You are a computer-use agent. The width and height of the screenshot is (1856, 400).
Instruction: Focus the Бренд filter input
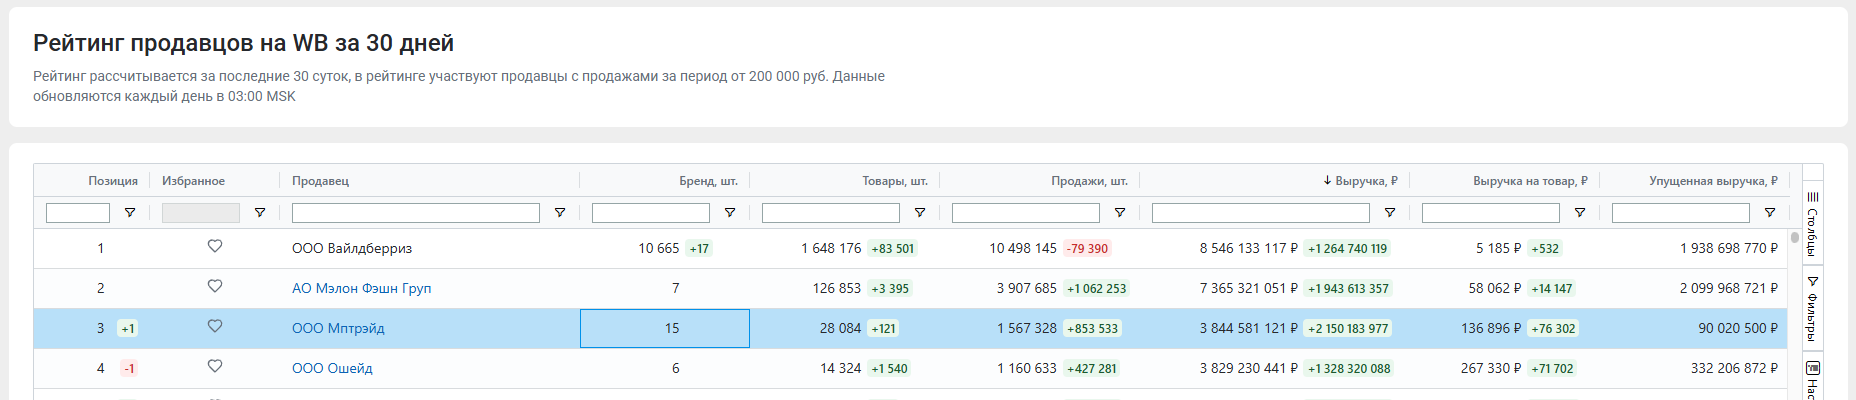(651, 213)
